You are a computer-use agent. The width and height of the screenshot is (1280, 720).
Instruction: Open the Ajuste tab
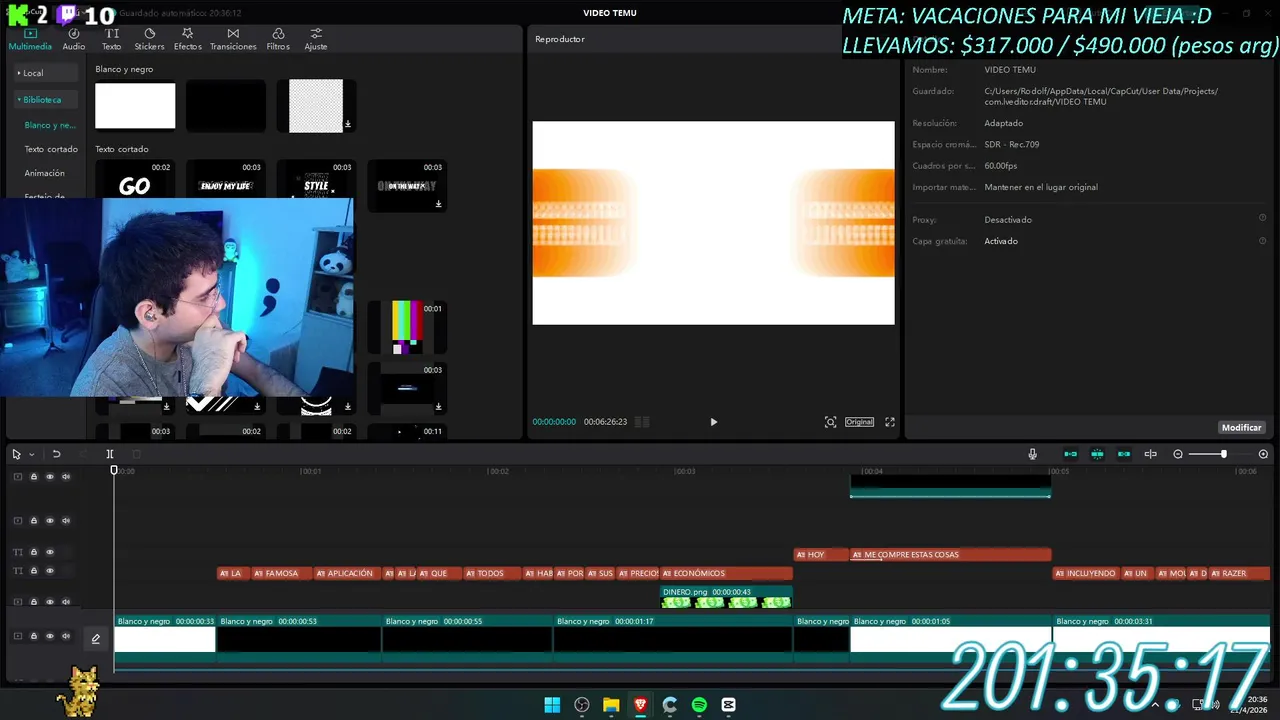pyautogui.click(x=316, y=39)
